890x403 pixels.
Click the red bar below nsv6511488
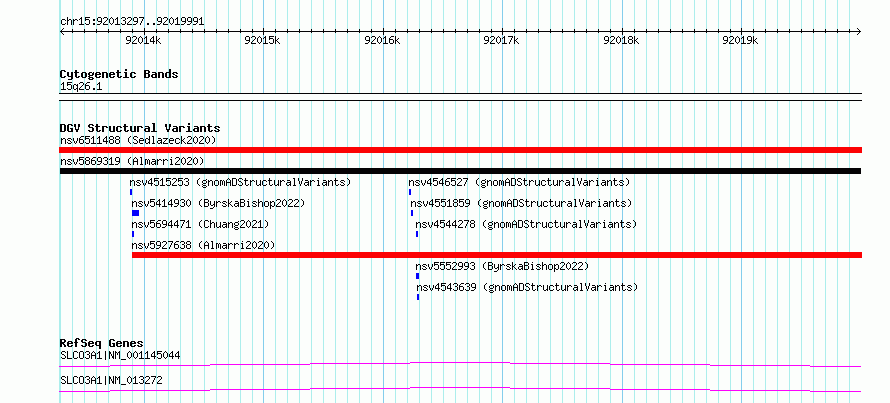[x=460, y=150]
